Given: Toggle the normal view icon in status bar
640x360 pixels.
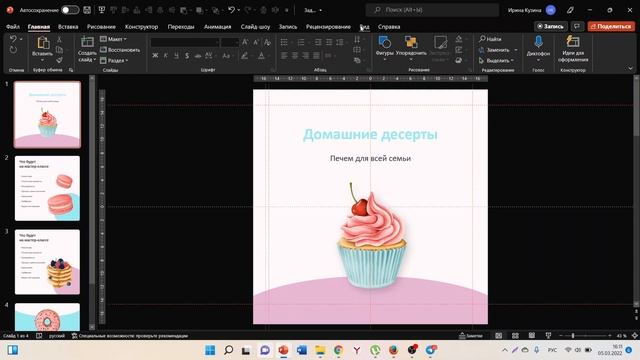Looking at the screenshot, I should 499,336.
